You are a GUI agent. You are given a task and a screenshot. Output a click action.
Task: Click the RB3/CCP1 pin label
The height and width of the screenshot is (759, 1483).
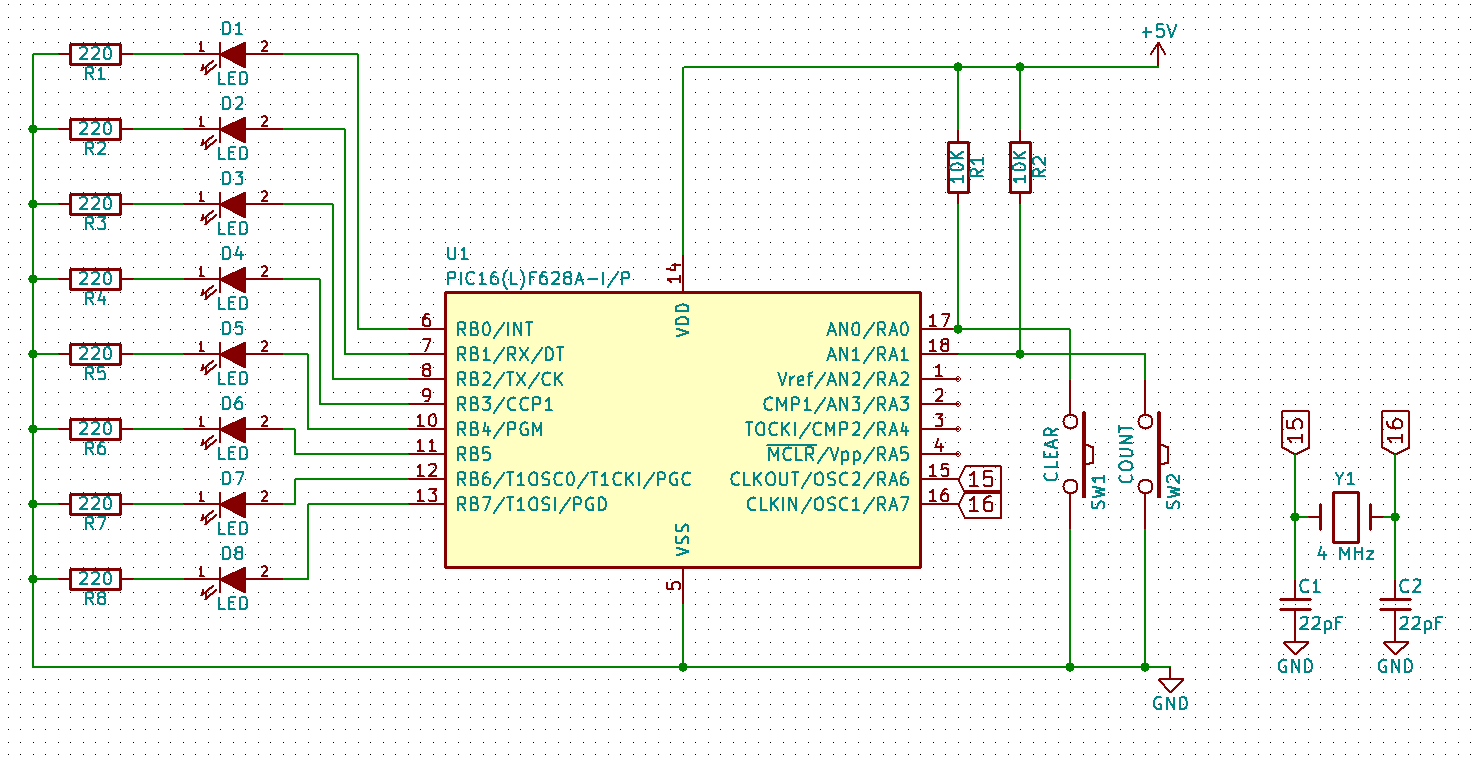pyautogui.click(x=505, y=404)
